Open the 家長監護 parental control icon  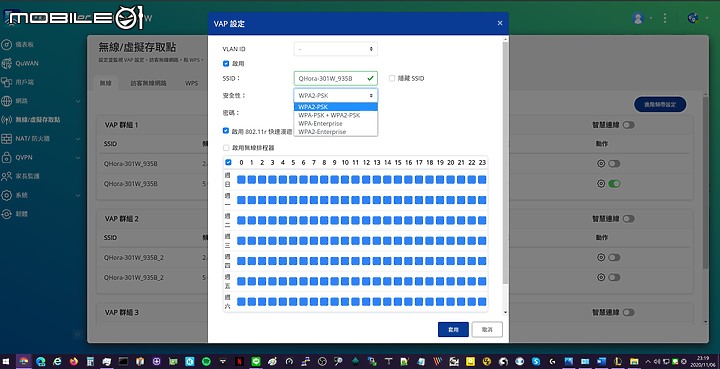coord(6,176)
